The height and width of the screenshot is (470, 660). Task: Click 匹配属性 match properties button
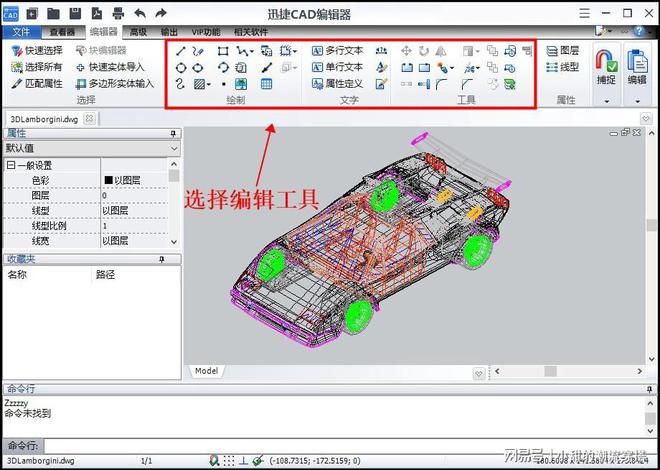pyautogui.click(x=37, y=84)
